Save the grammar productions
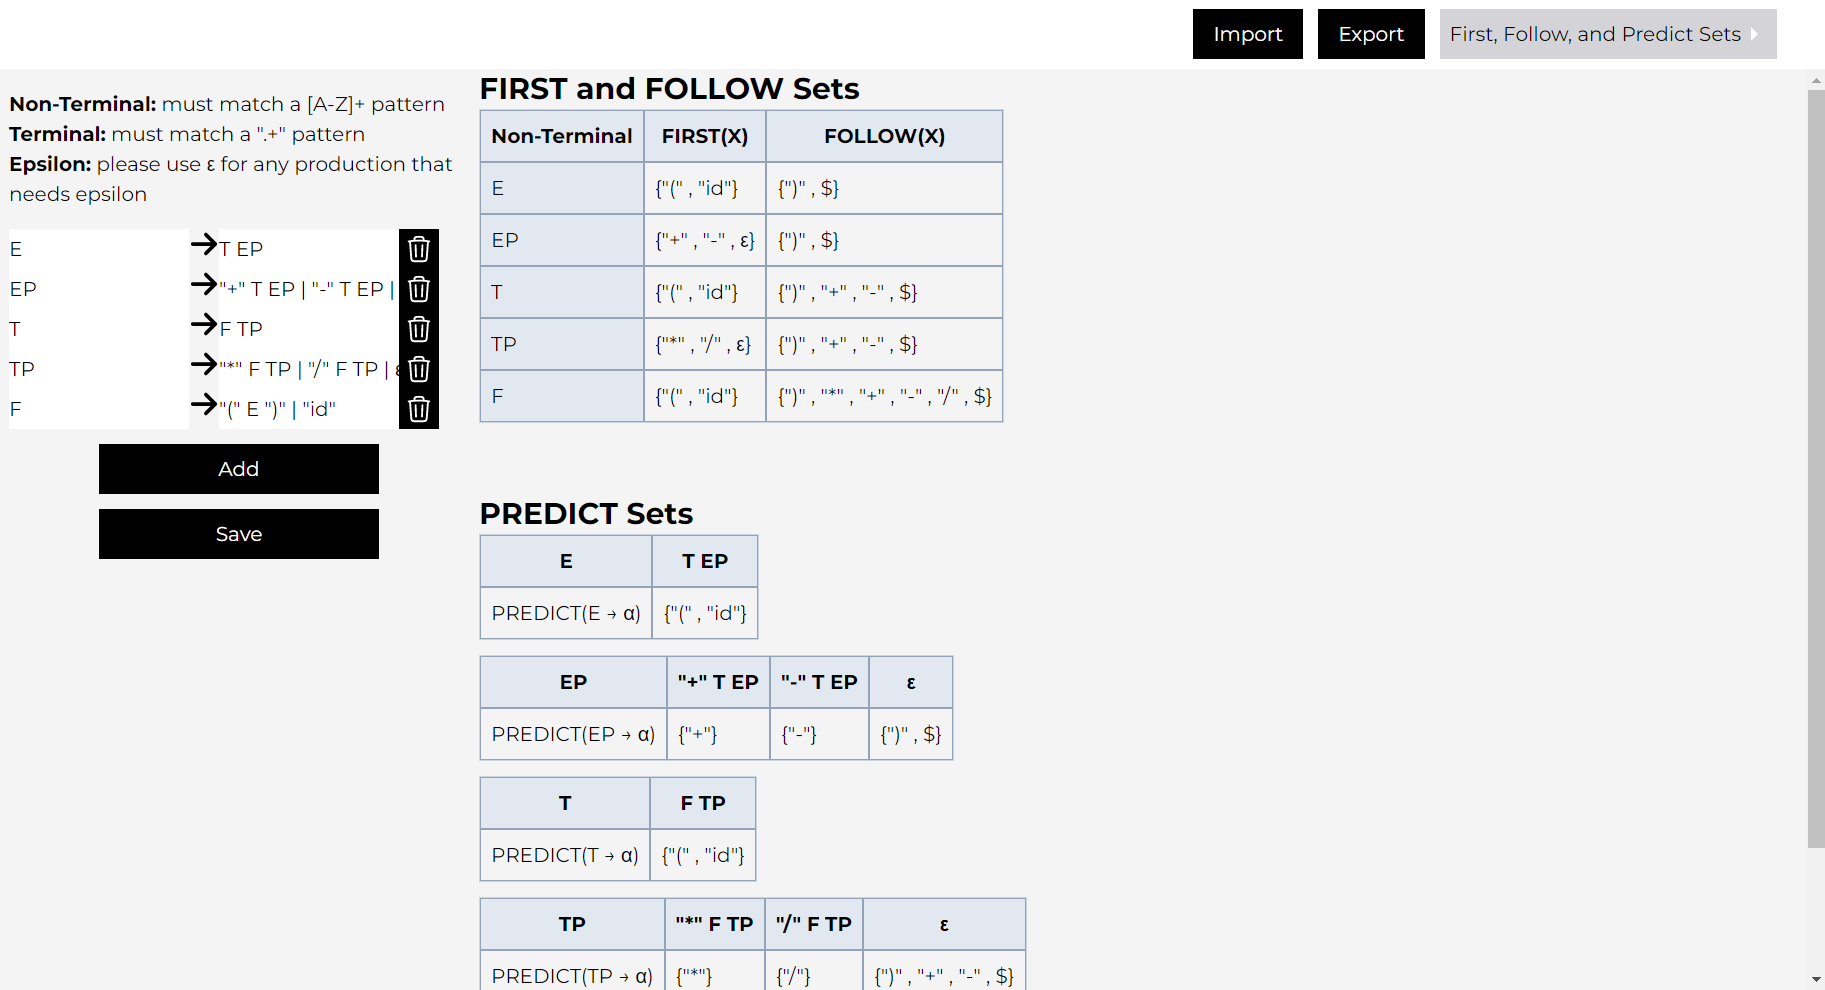 239,534
